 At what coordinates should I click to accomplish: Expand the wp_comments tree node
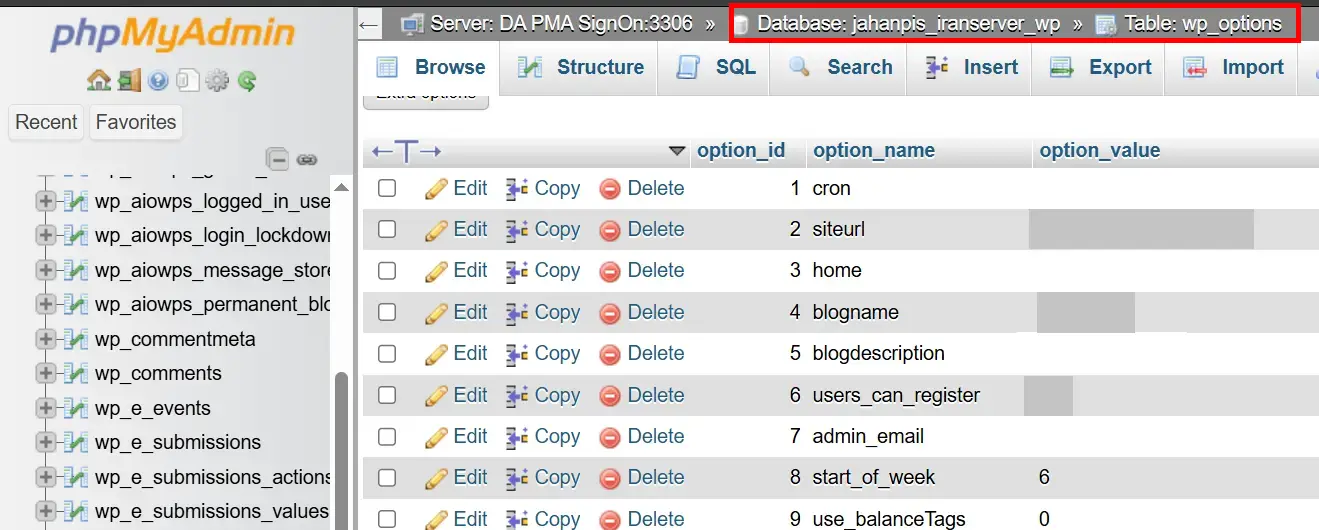[45, 373]
